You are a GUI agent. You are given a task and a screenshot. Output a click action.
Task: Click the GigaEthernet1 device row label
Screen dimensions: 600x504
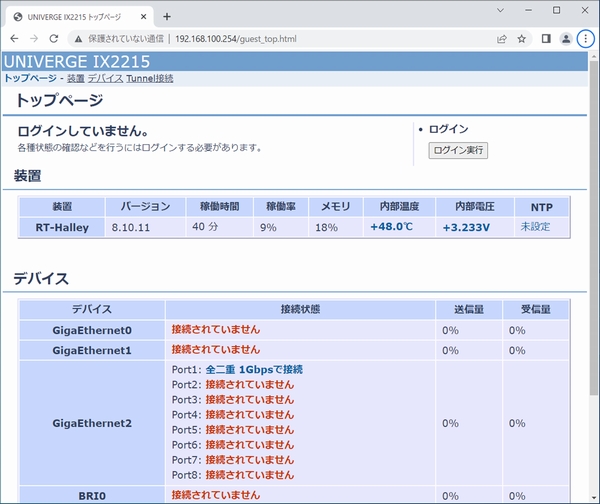point(92,350)
